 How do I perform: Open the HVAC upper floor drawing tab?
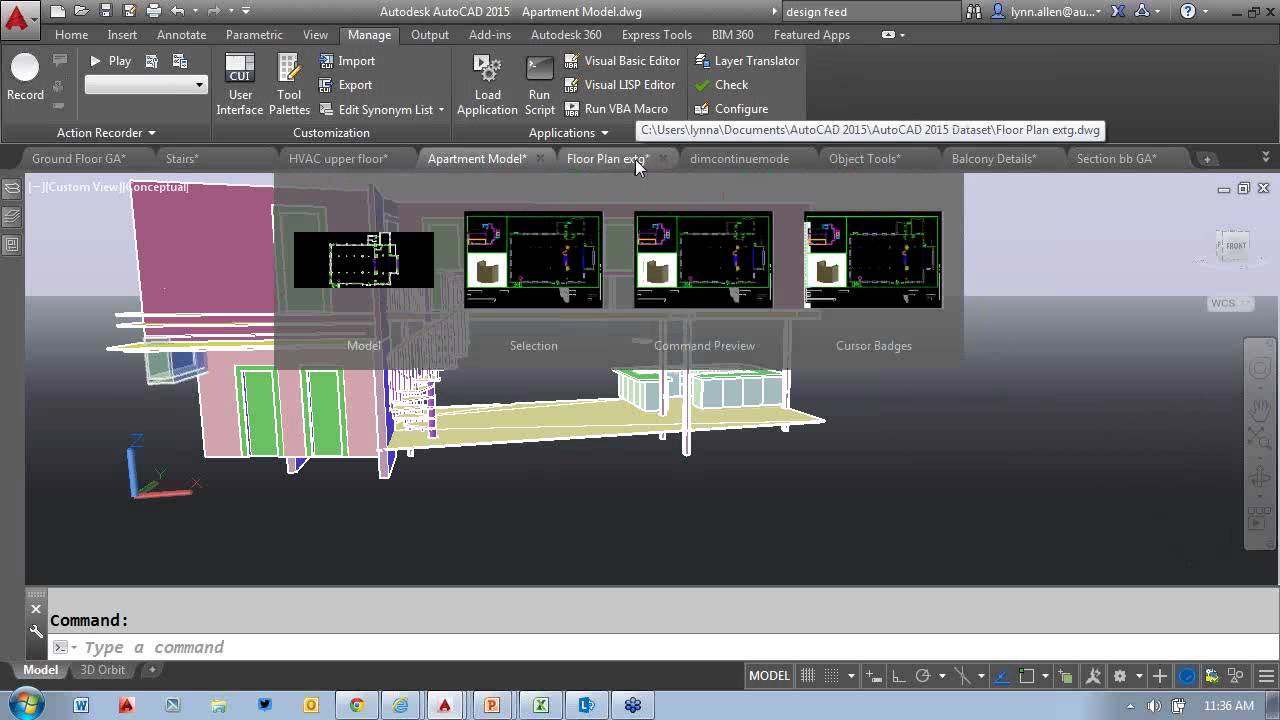click(x=338, y=158)
